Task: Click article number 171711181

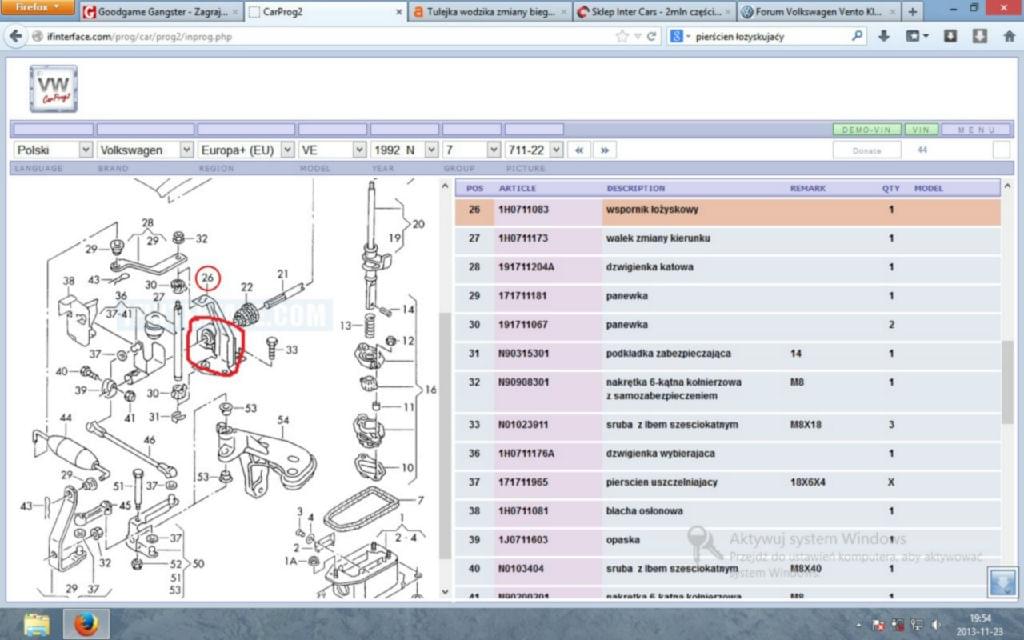Action: (520, 296)
